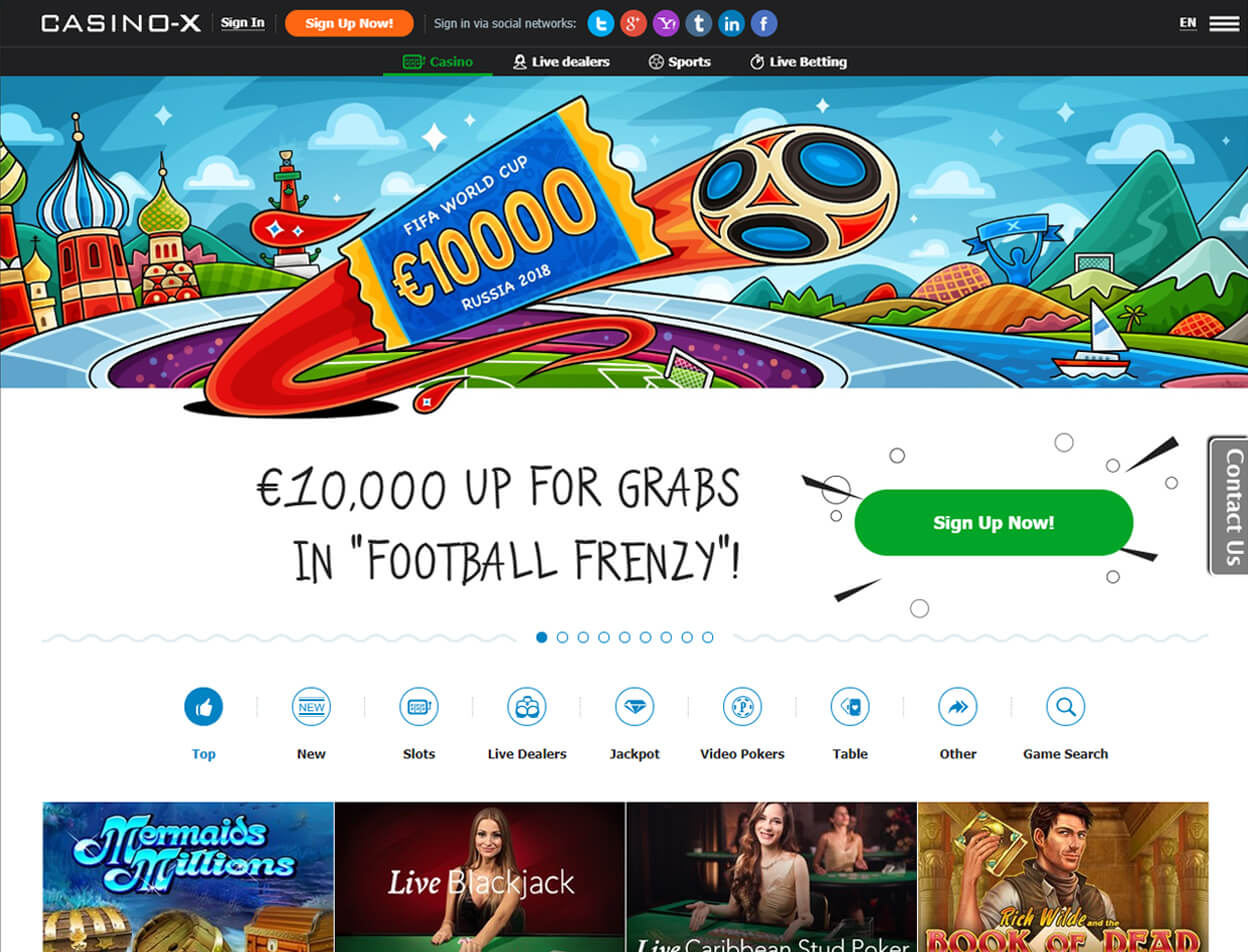Open the Sports tab

click(679, 62)
